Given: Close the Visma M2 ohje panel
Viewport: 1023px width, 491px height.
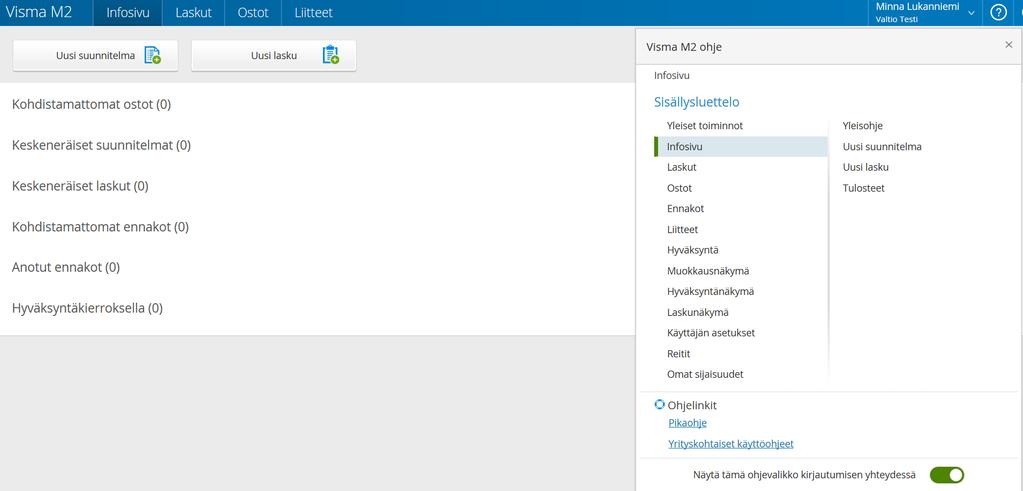Looking at the screenshot, I should pyautogui.click(x=1009, y=44).
